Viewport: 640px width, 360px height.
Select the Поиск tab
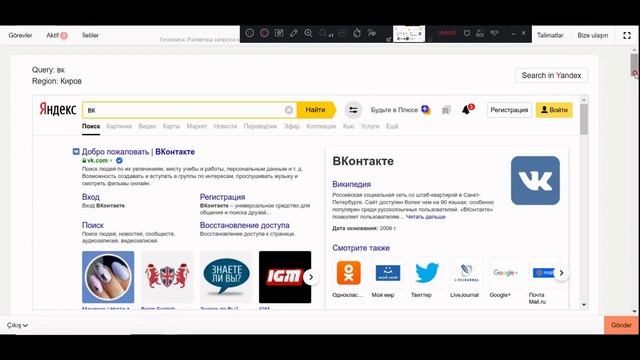(x=91, y=126)
